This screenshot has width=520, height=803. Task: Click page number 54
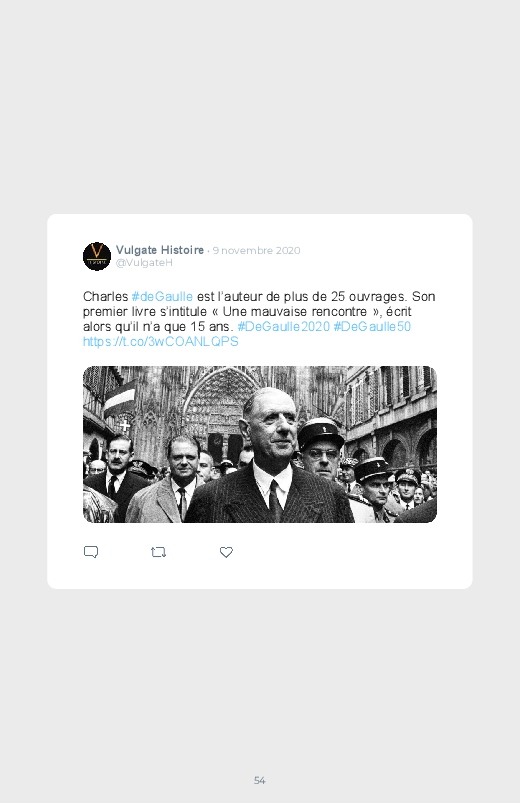point(260,780)
